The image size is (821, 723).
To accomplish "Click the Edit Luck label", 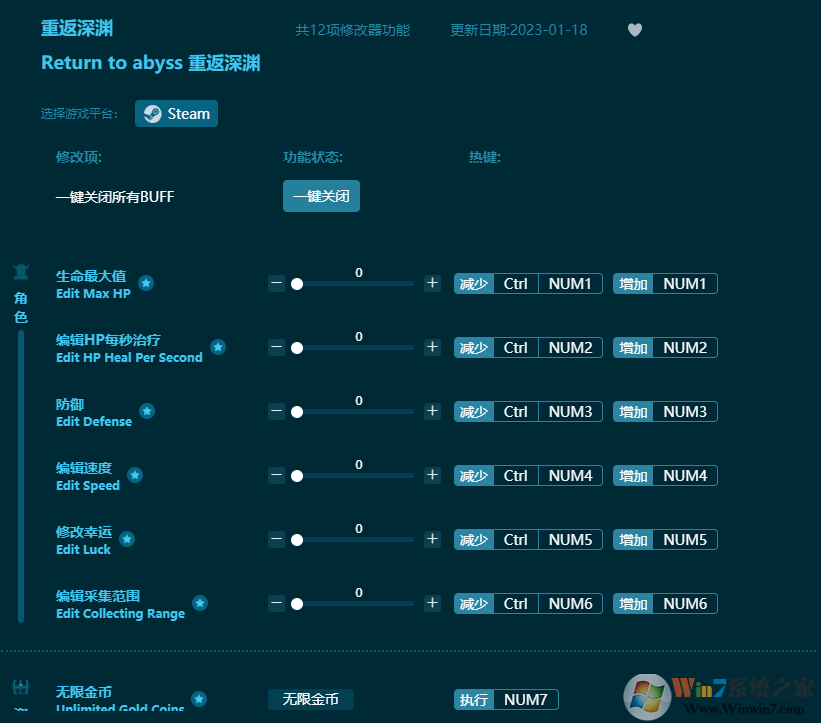I will coord(83,550).
